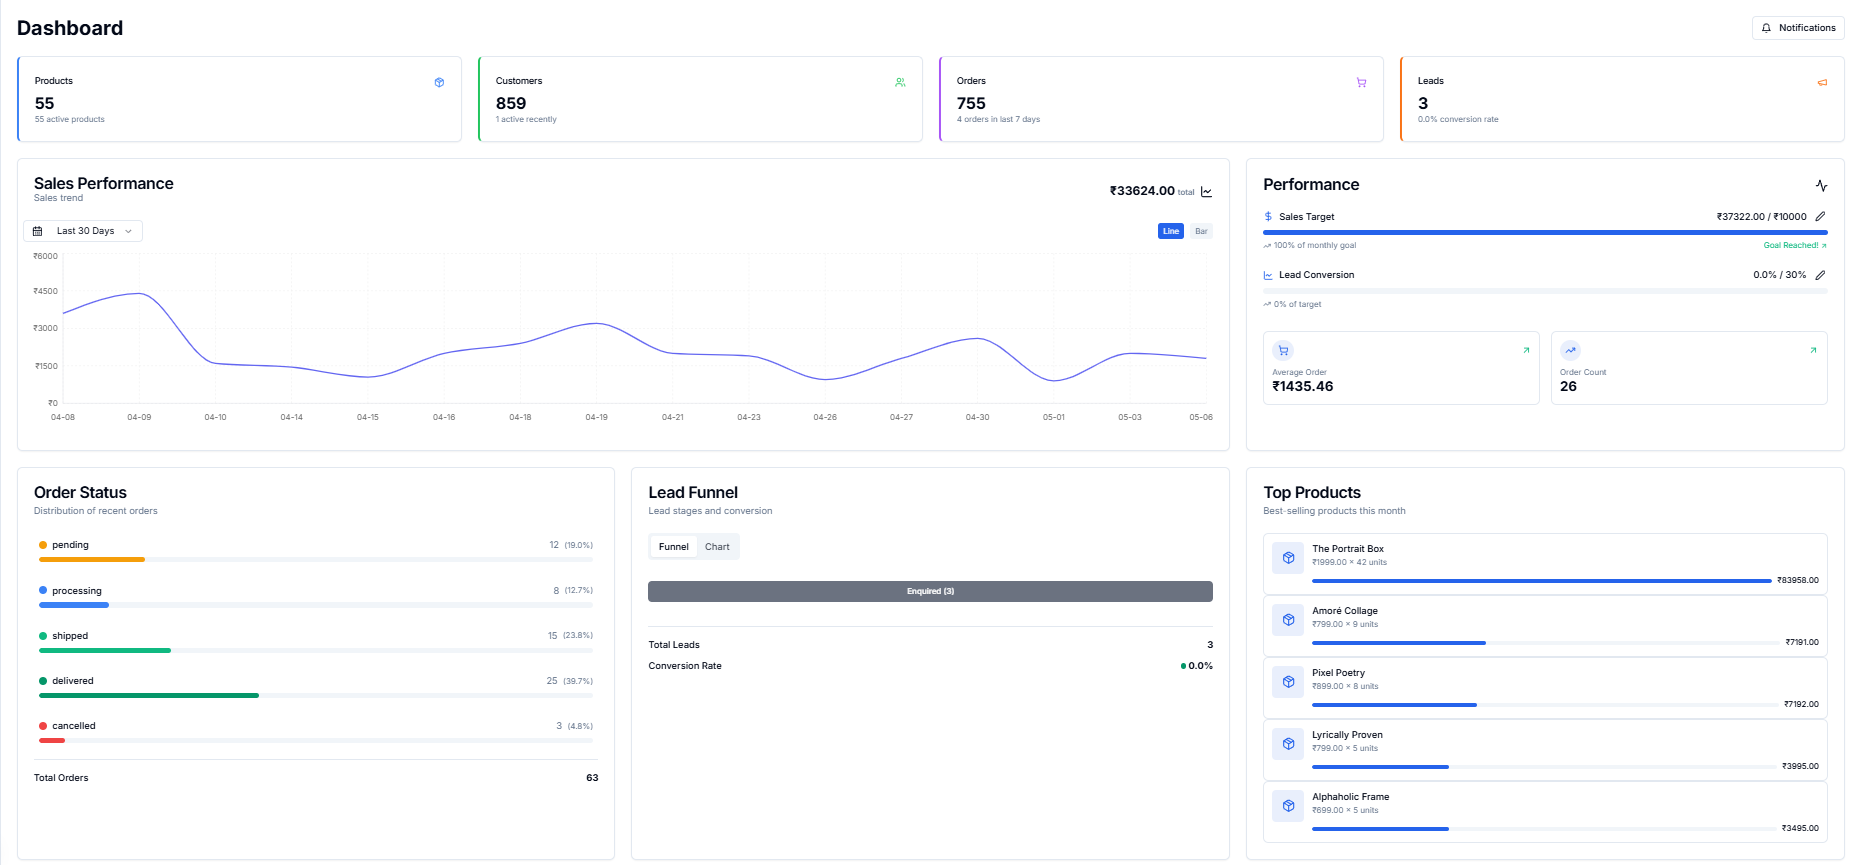This screenshot has height=865, width=1865.
Task: Open the Average Order arrow icon
Action: tap(1526, 350)
